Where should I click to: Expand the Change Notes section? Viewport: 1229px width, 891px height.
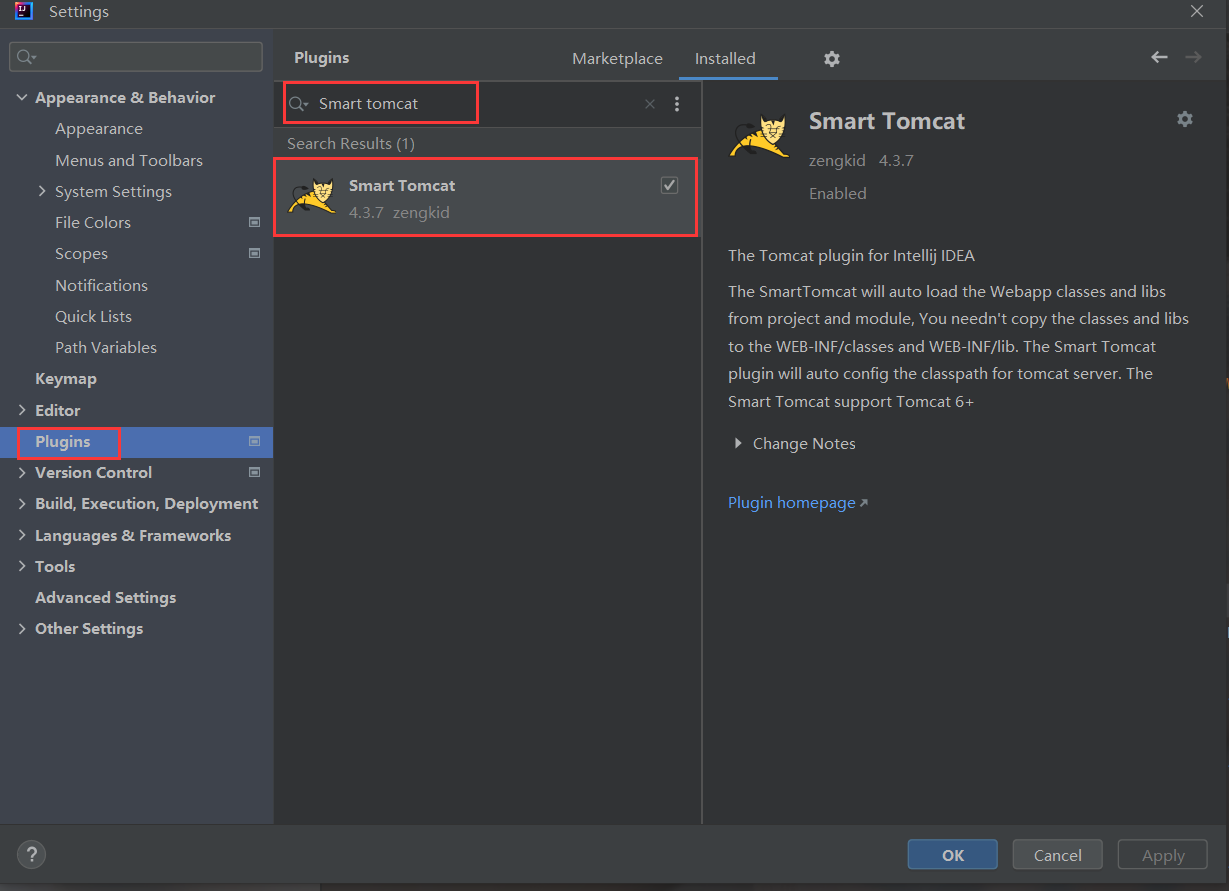[x=738, y=443]
